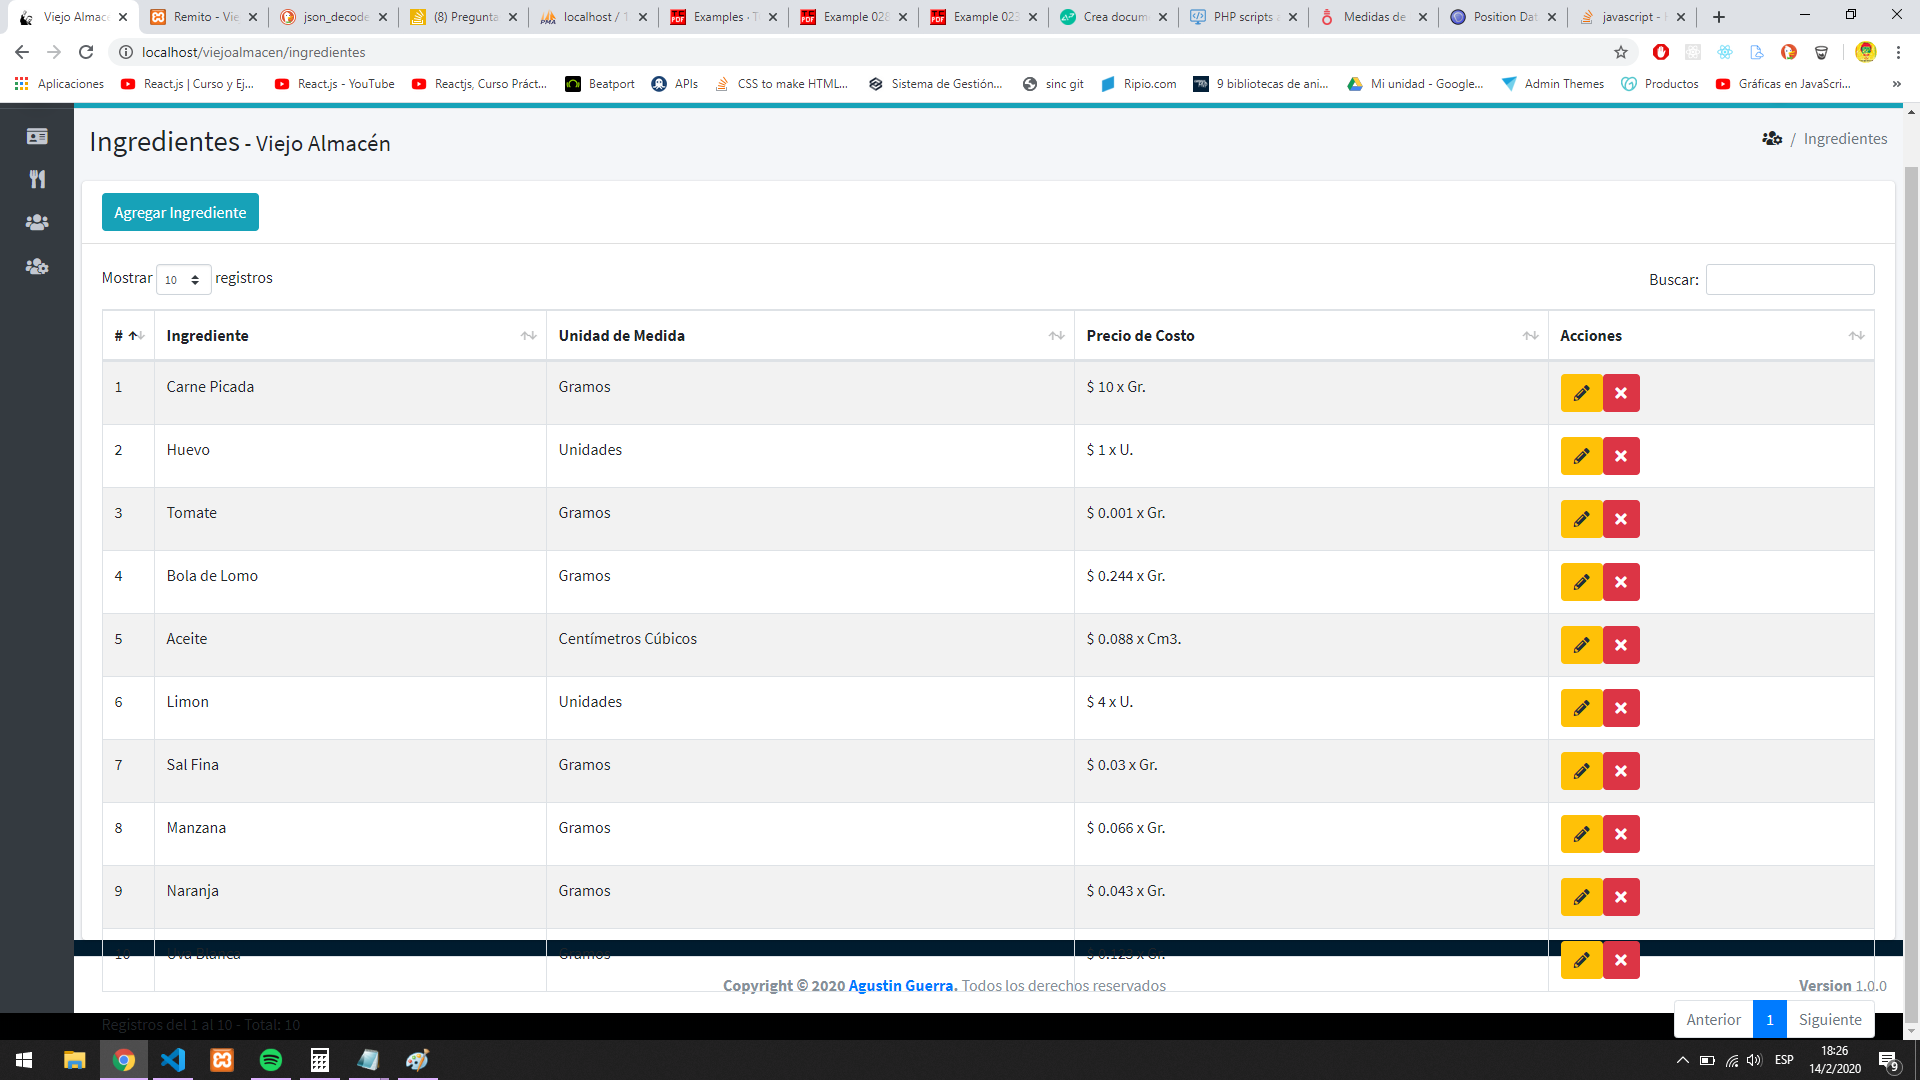This screenshot has width=1920, height=1080.
Task: Open the records-per-page dropdown
Action: [x=183, y=280]
